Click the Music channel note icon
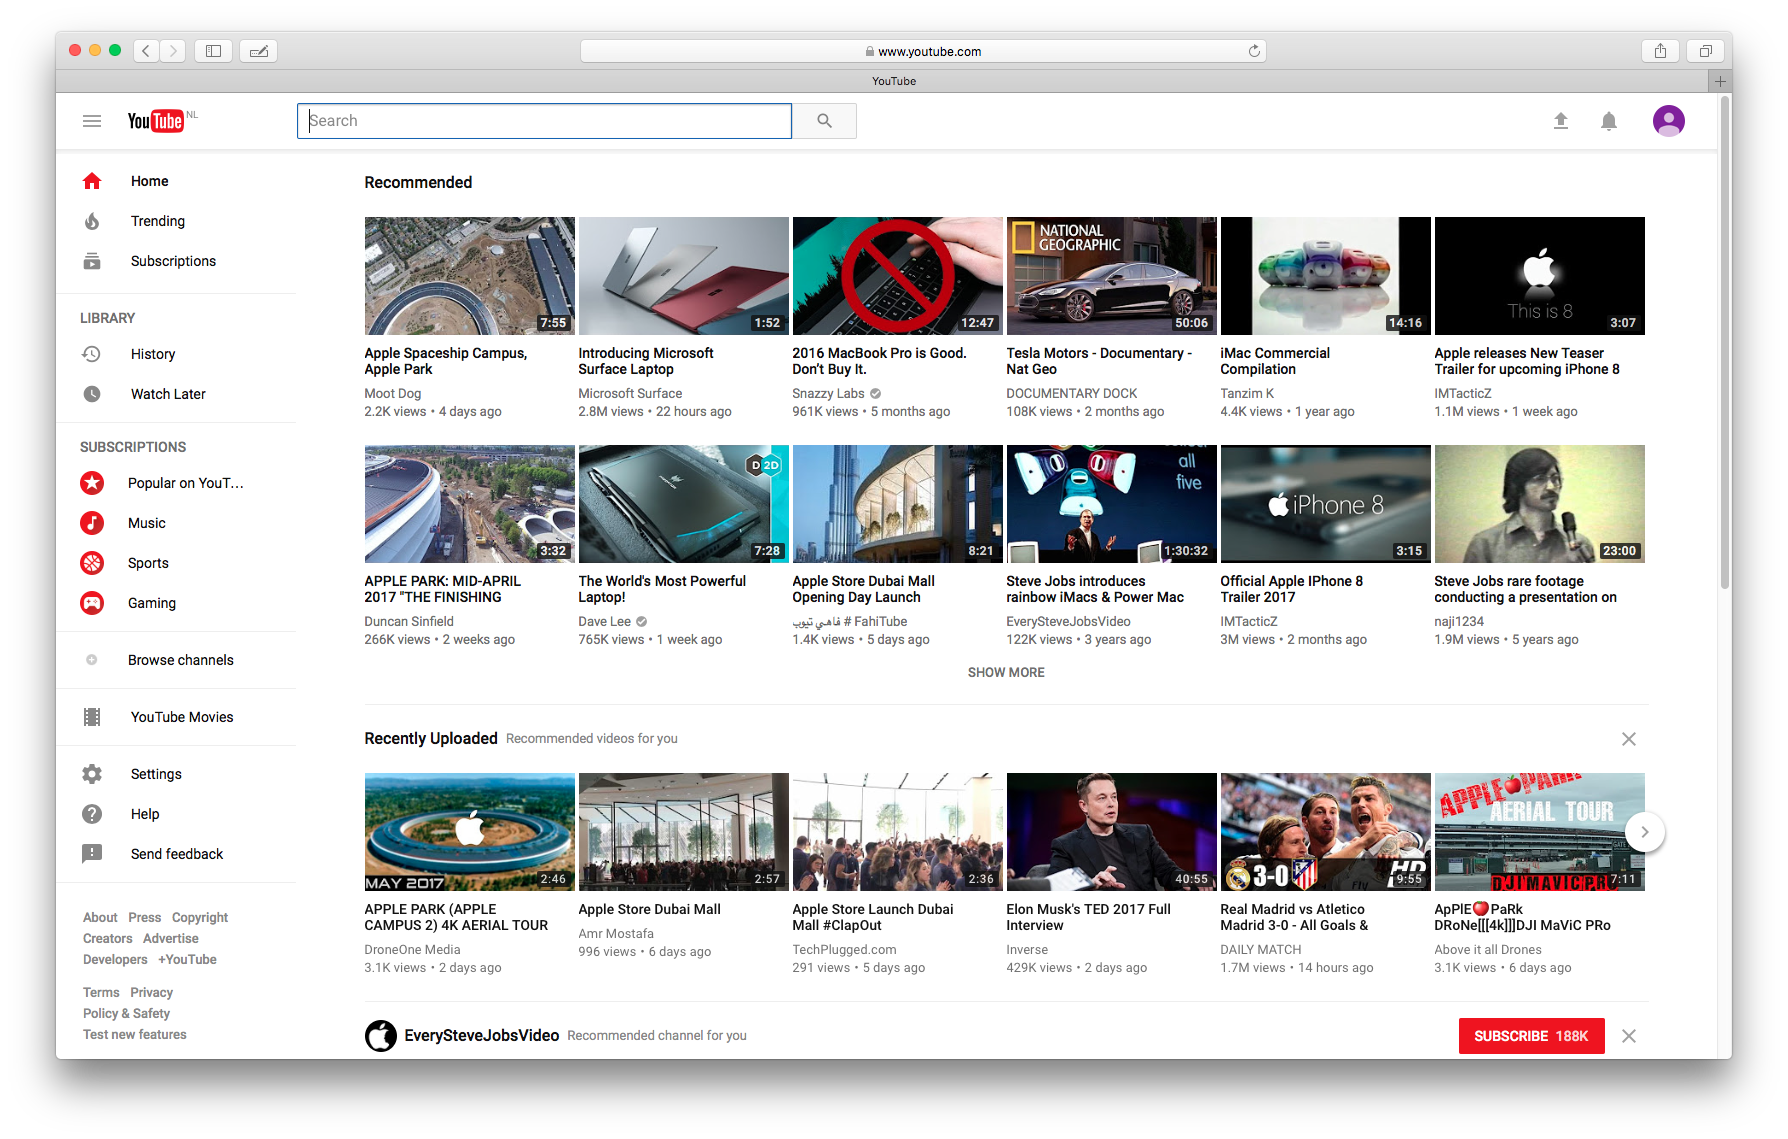 pos(92,523)
